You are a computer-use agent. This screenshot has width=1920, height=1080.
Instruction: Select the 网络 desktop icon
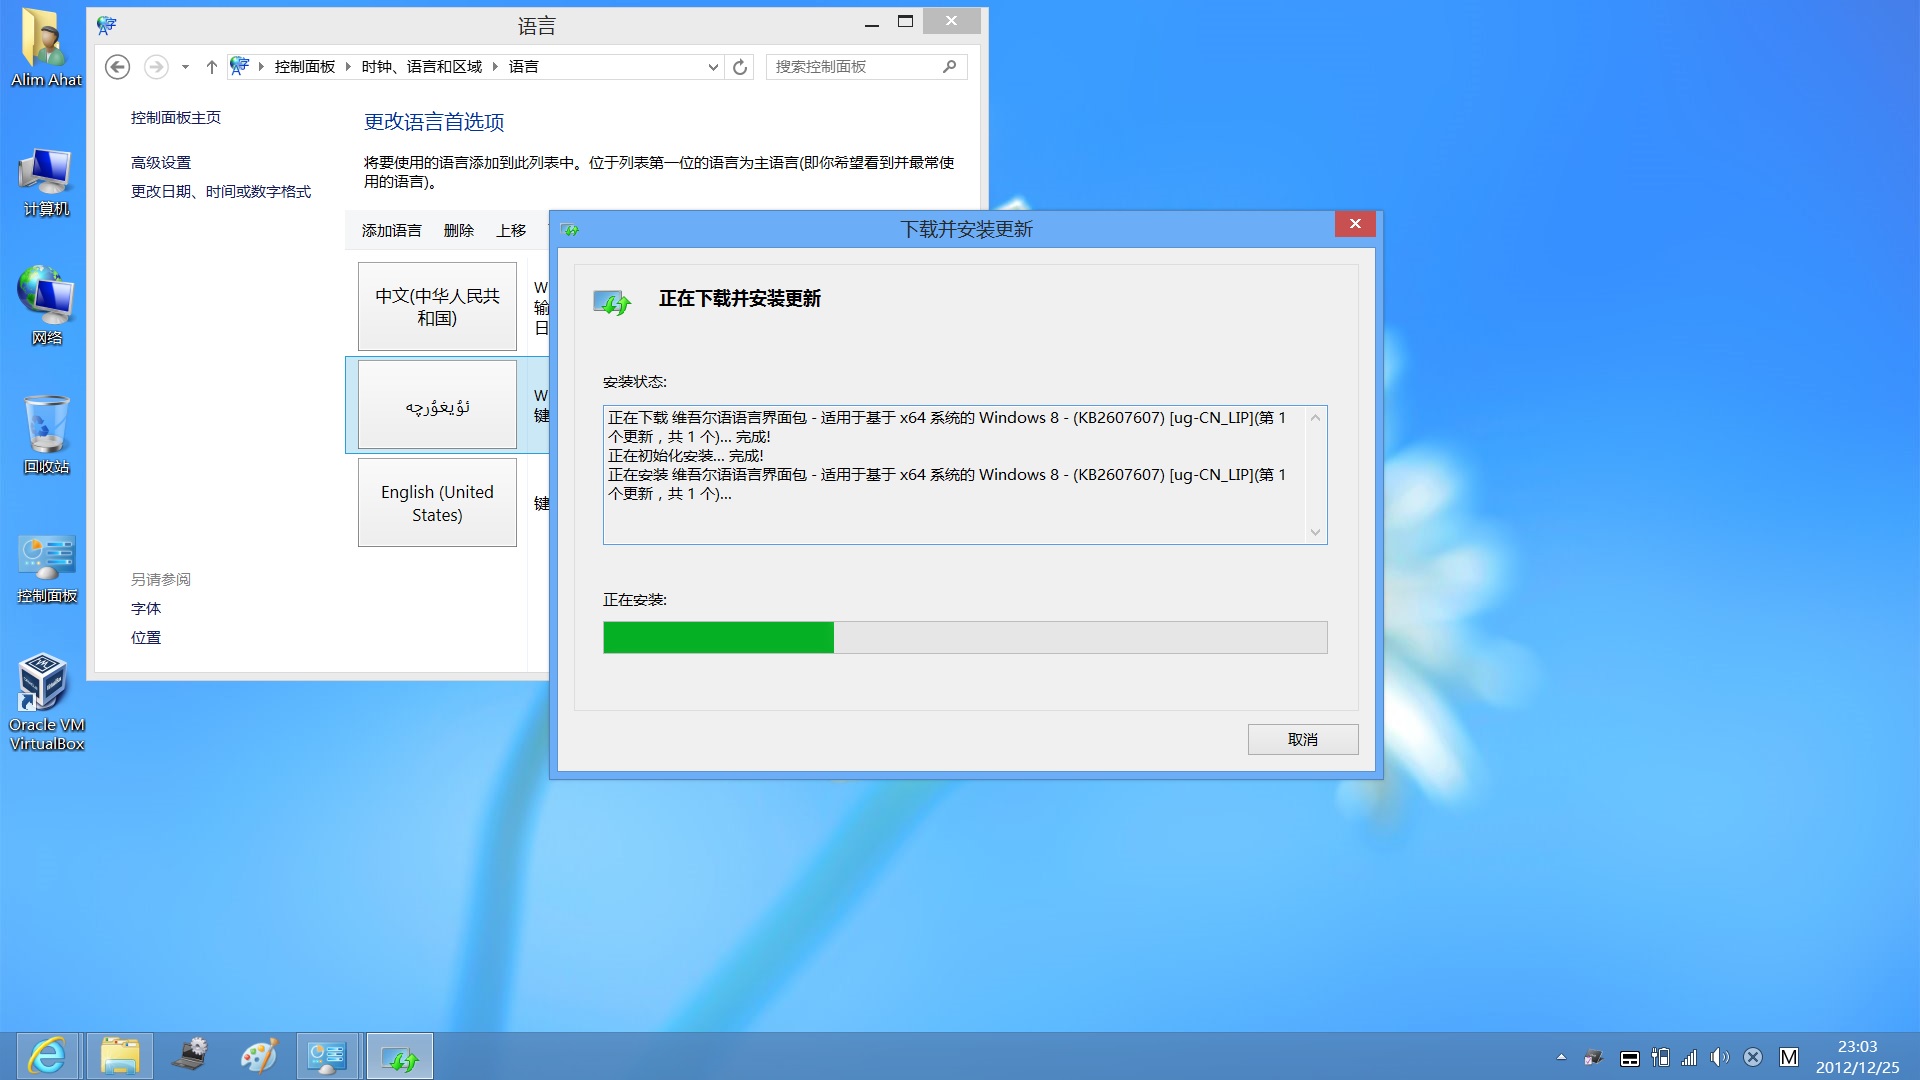pyautogui.click(x=46, y=306)
